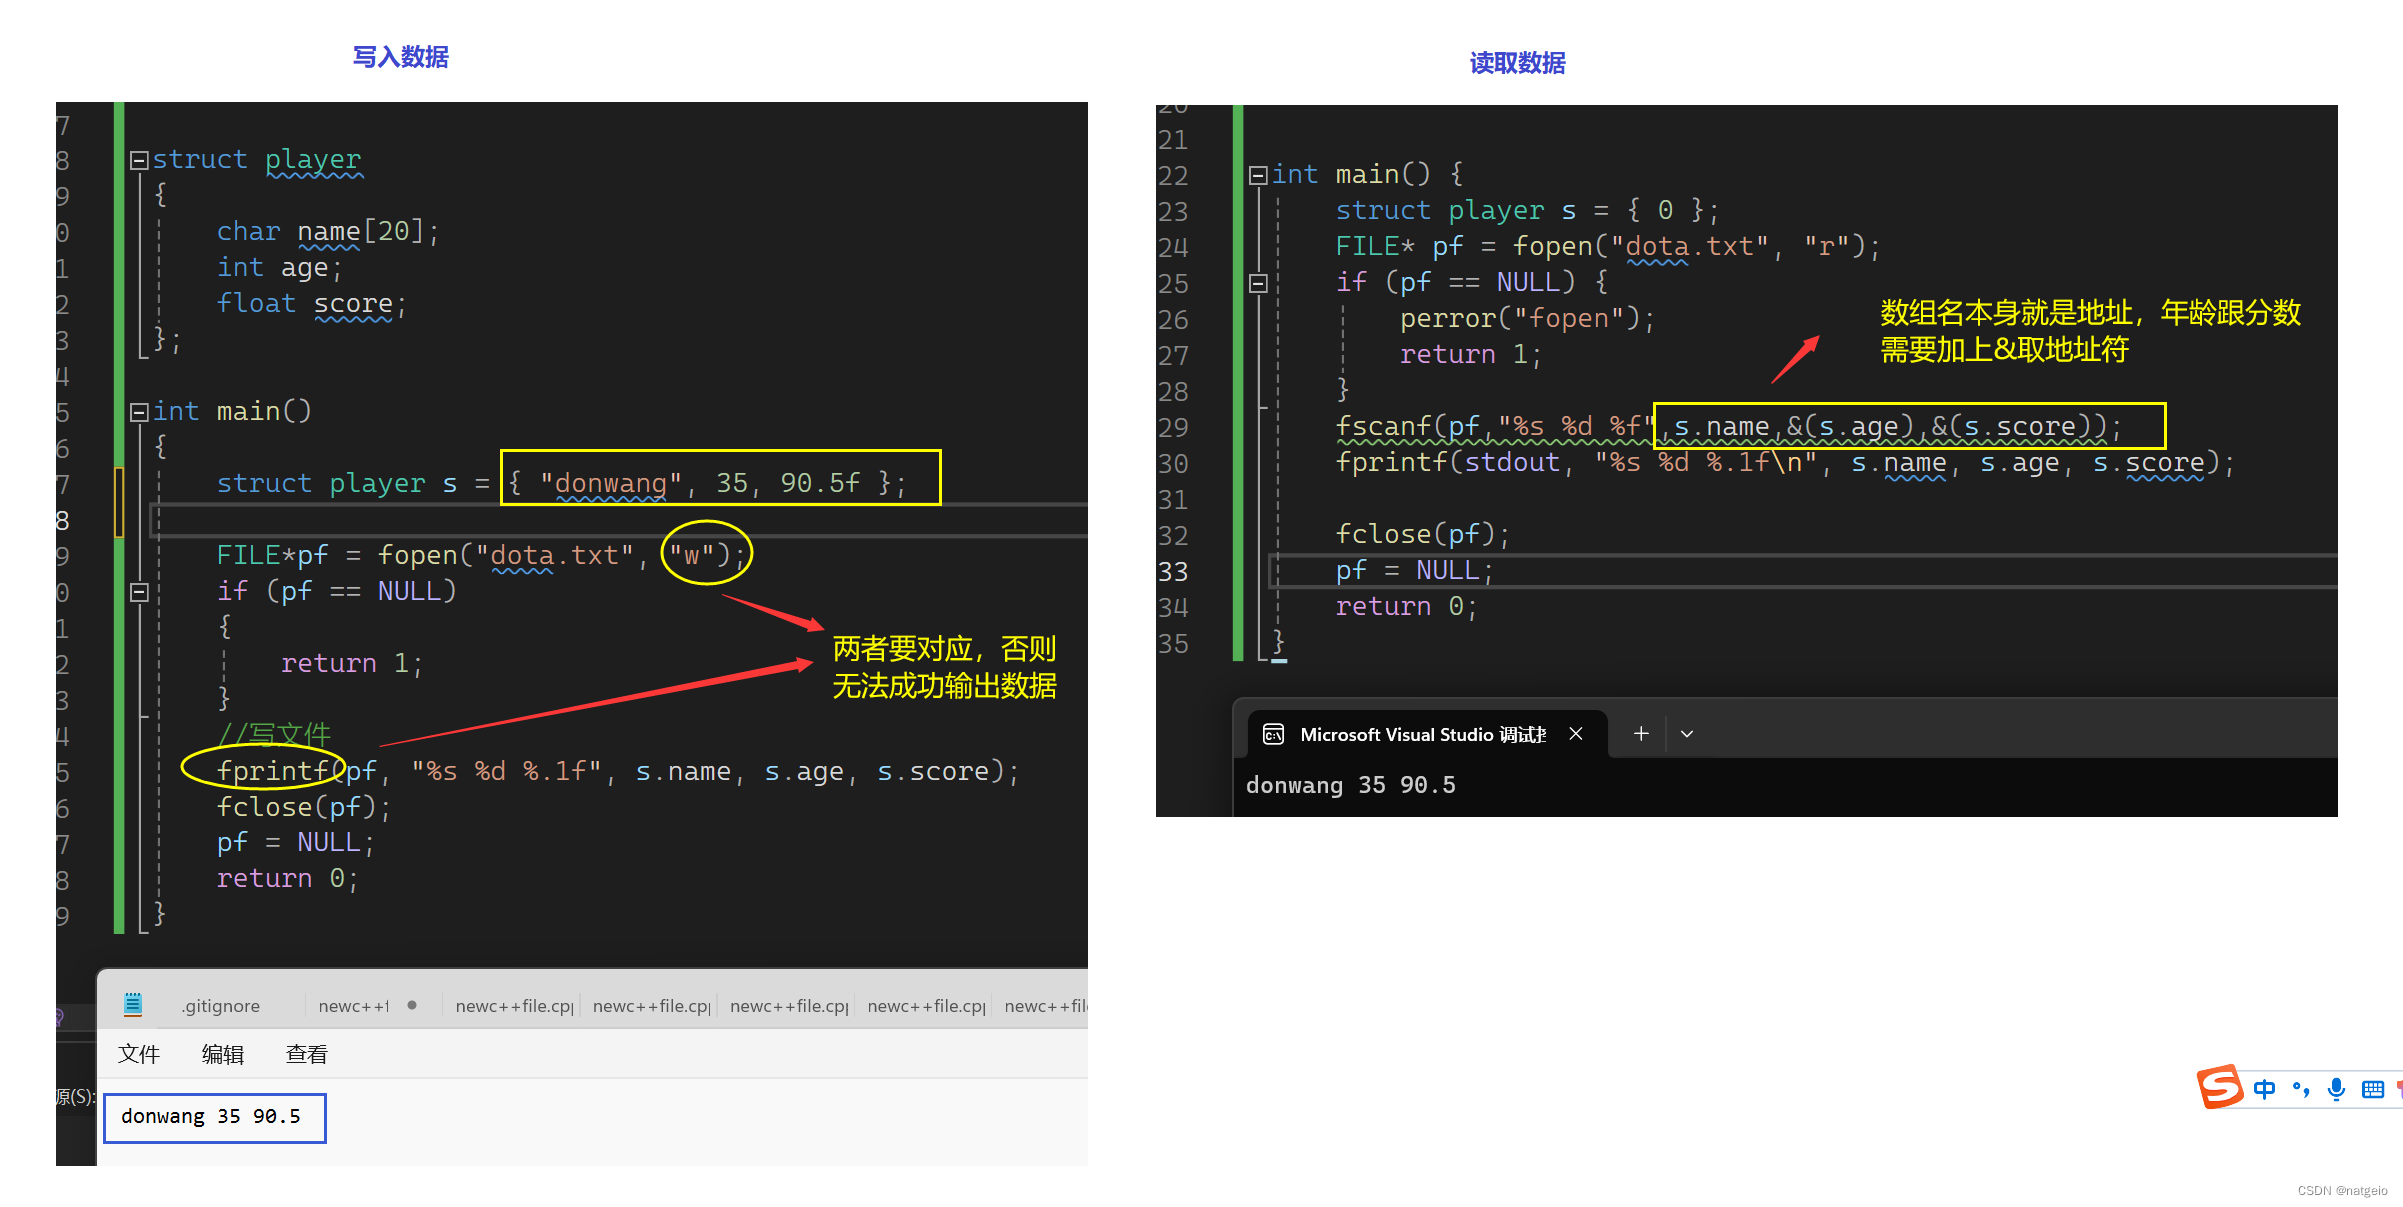Close the Microsoft Visual Studio debug console tab
The image size is (2403, 1207).
coord(1576,734)
